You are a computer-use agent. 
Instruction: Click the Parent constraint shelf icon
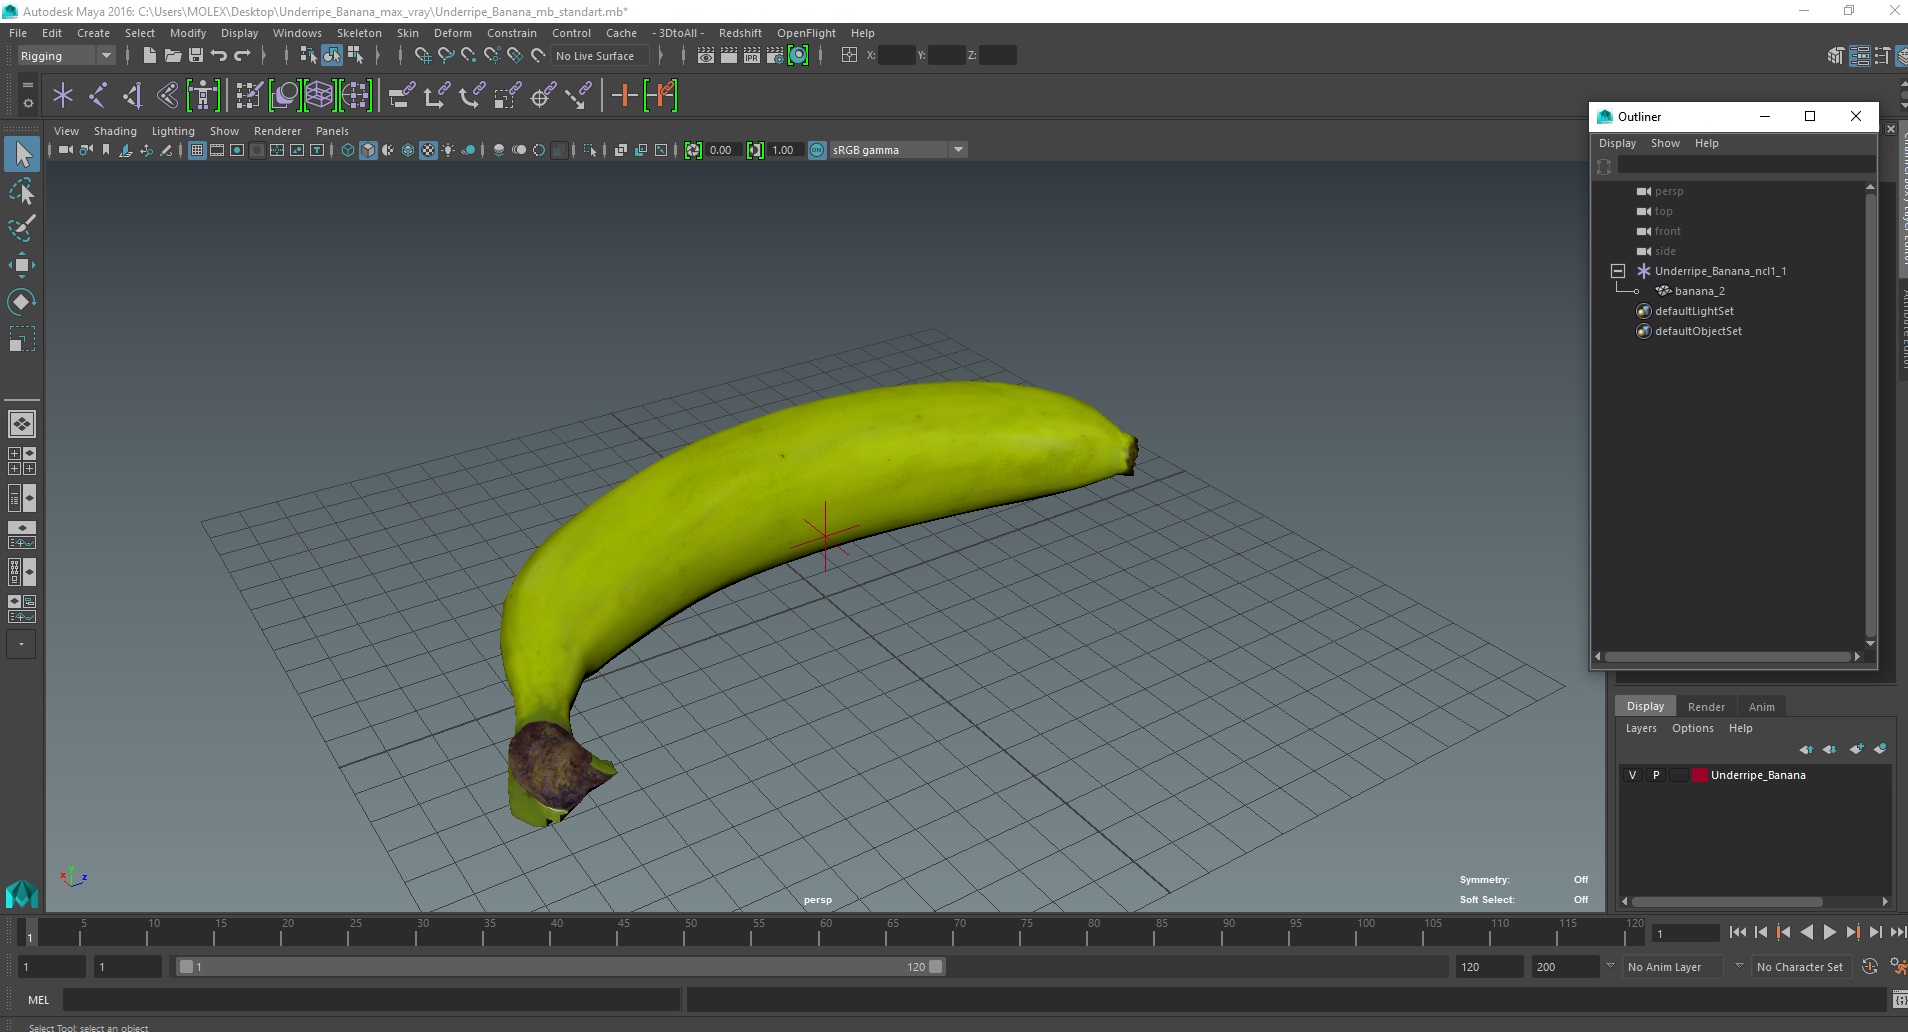401,96
